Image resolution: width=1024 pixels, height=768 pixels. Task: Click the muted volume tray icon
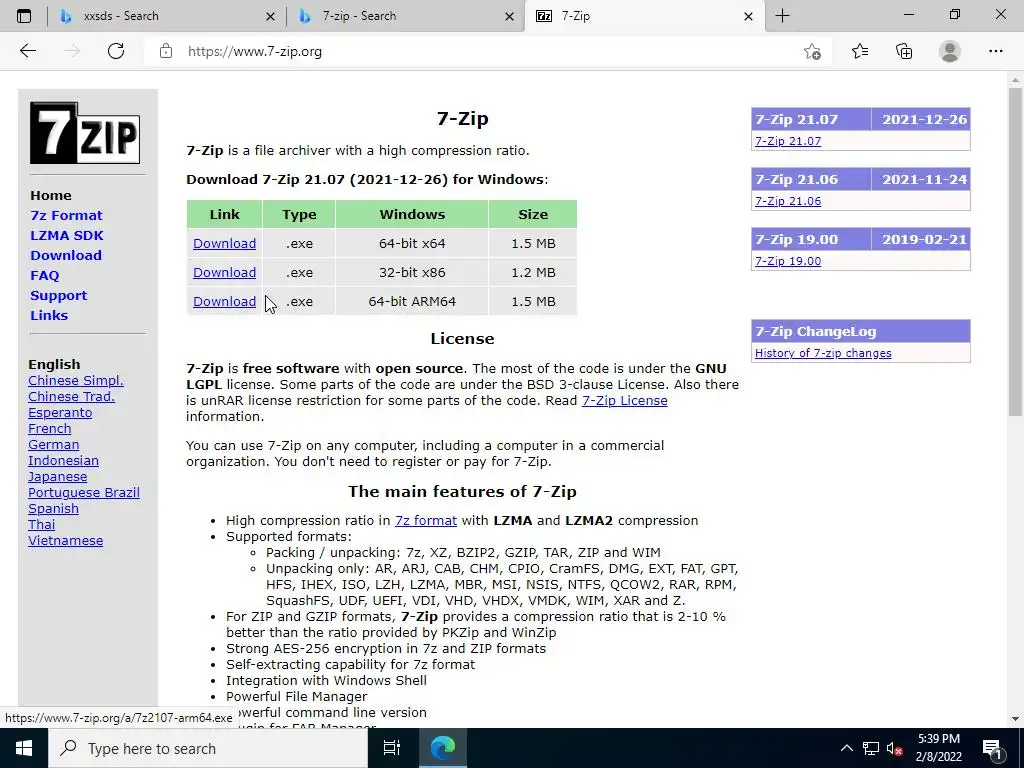894,749
